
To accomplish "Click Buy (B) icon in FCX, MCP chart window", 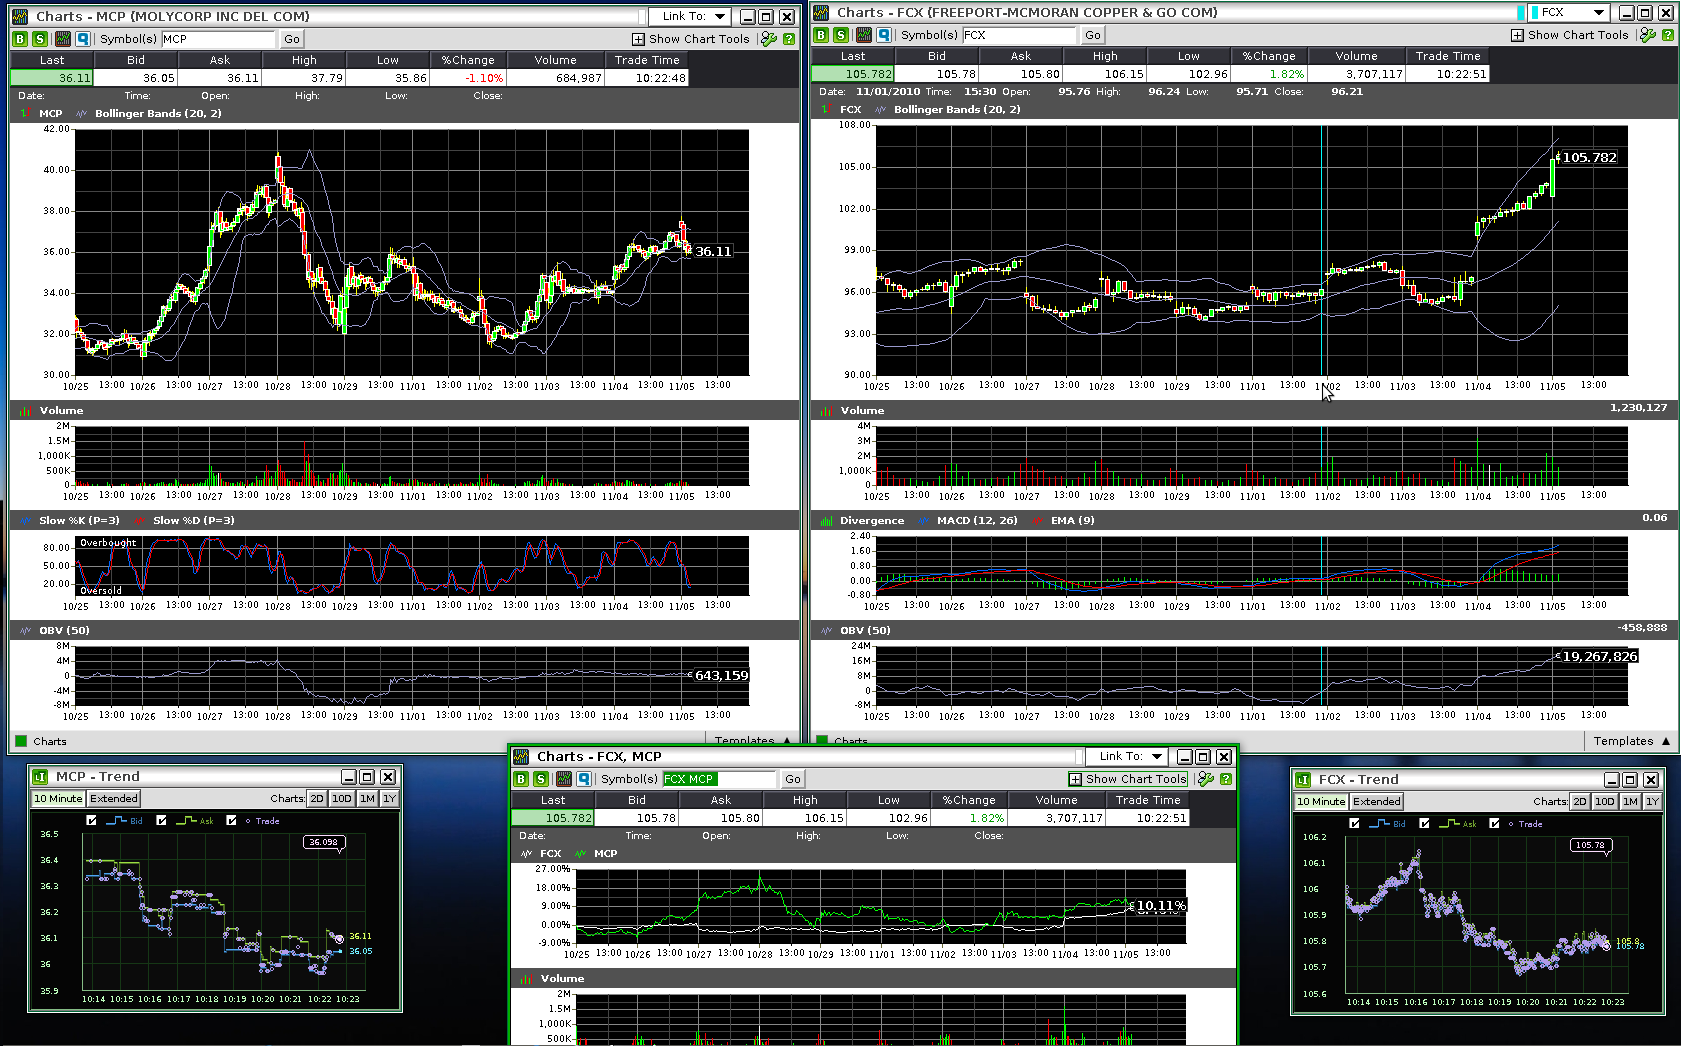I will coord(521,779).
